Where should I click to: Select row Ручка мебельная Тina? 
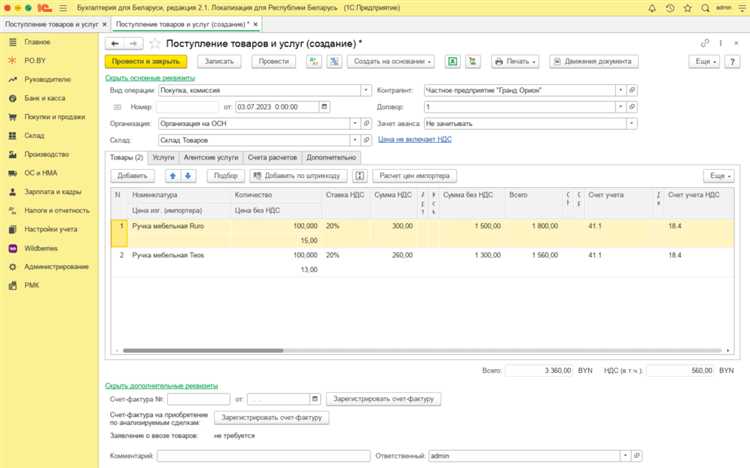422,262
